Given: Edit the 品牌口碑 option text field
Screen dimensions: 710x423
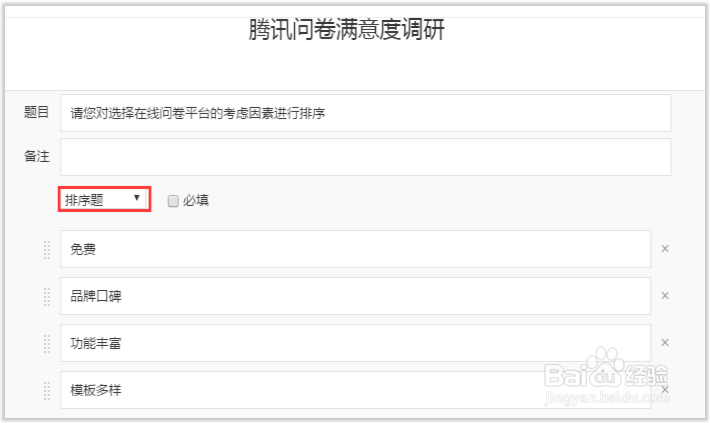Looking at the screenshot, I should point(355,296).
